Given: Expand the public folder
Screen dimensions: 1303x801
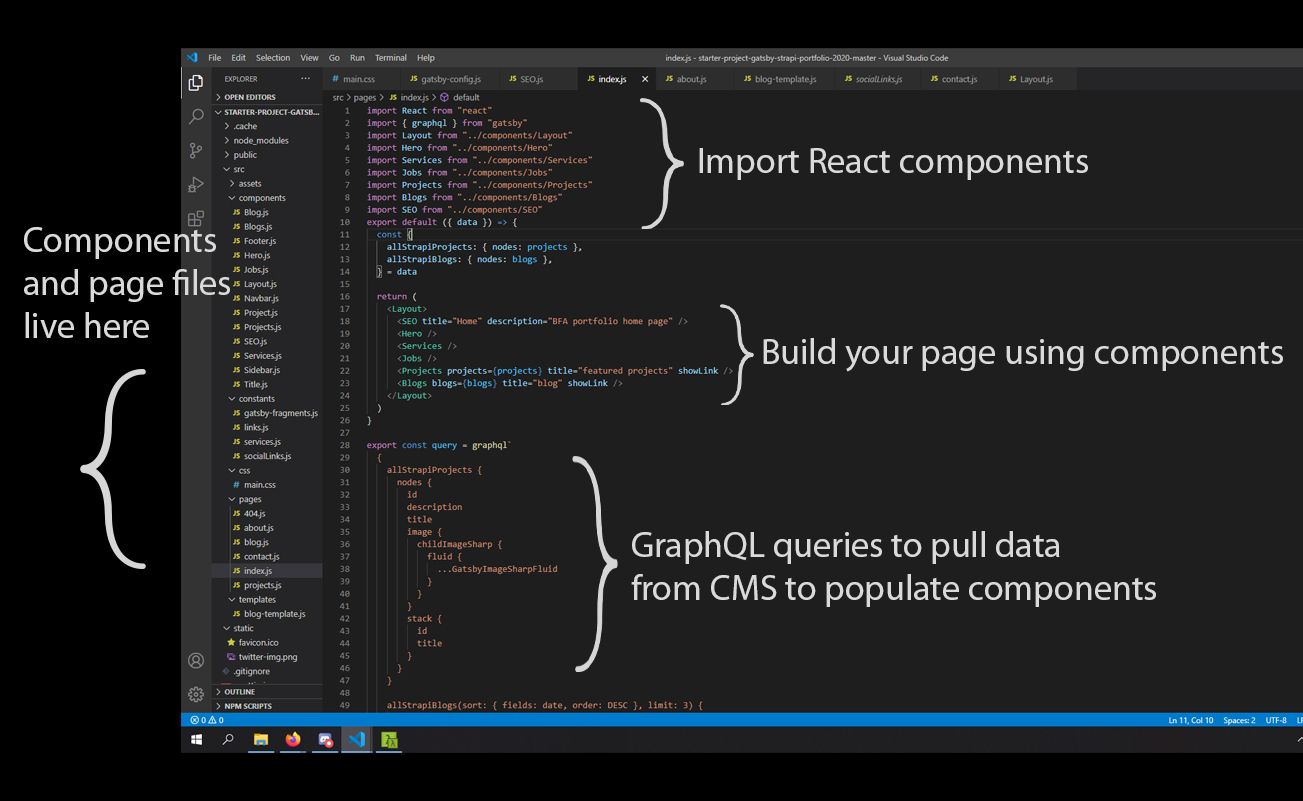Looking at the screenshot, I should [x=267, y=155].
